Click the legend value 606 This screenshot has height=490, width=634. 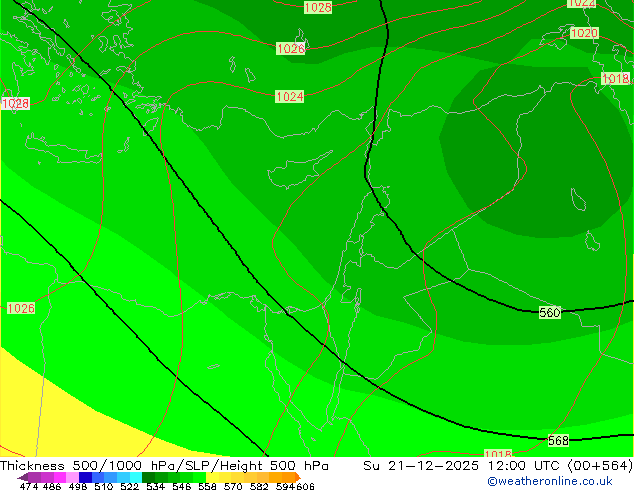click(x=305, y=486)
